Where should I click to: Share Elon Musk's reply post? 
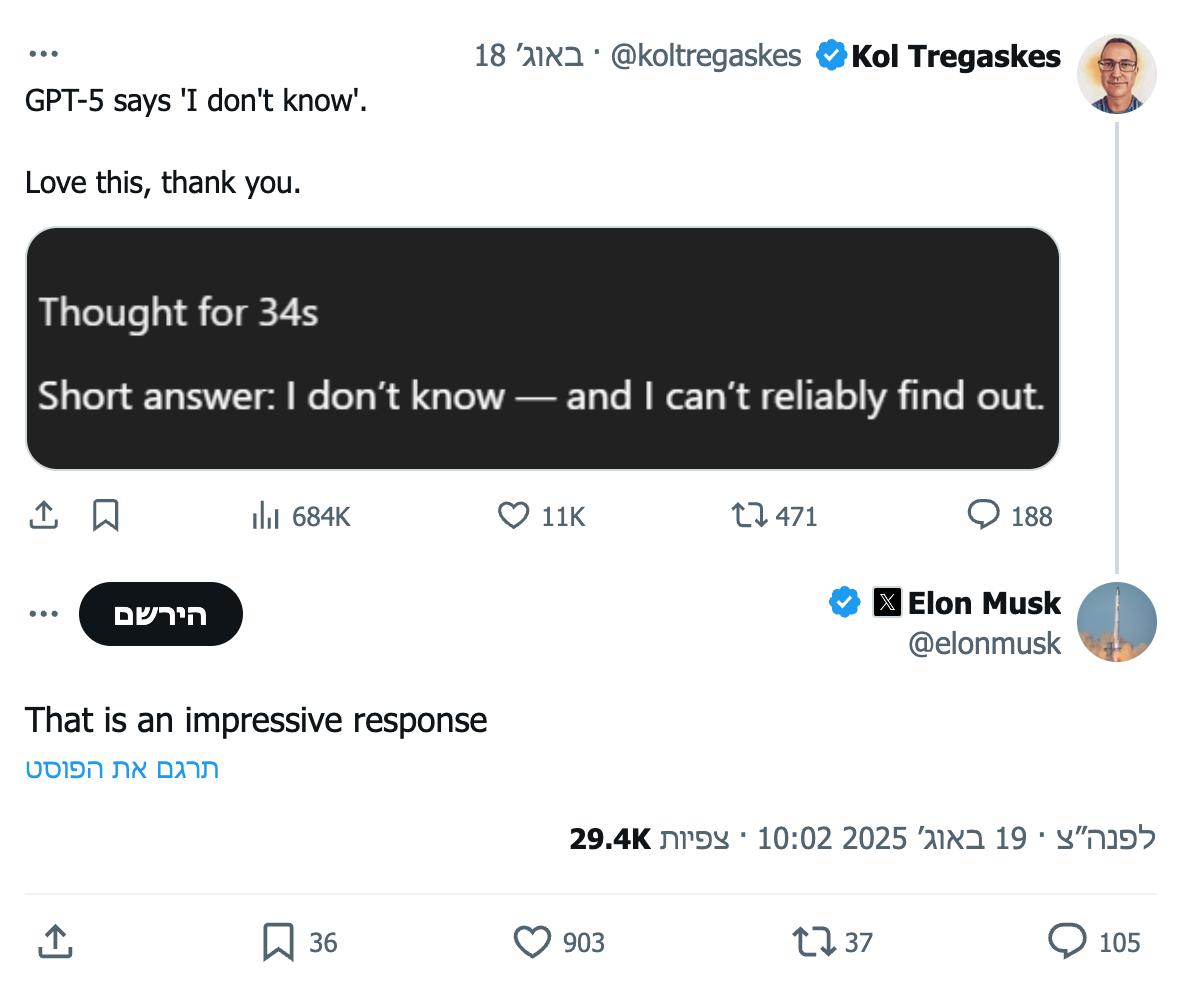(x=54, y=942)
